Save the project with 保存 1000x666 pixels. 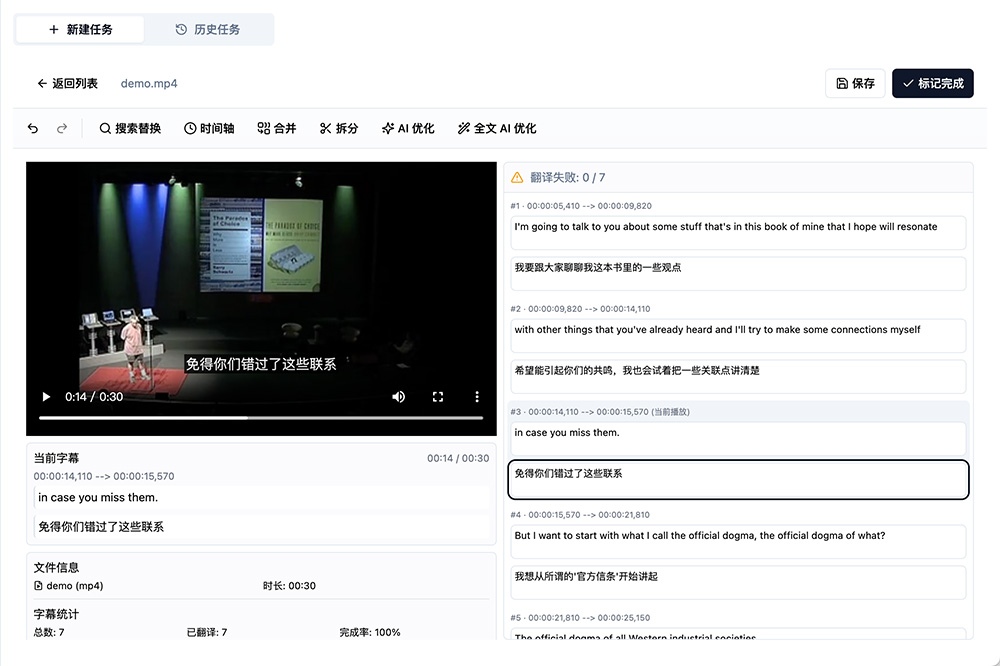855,83
